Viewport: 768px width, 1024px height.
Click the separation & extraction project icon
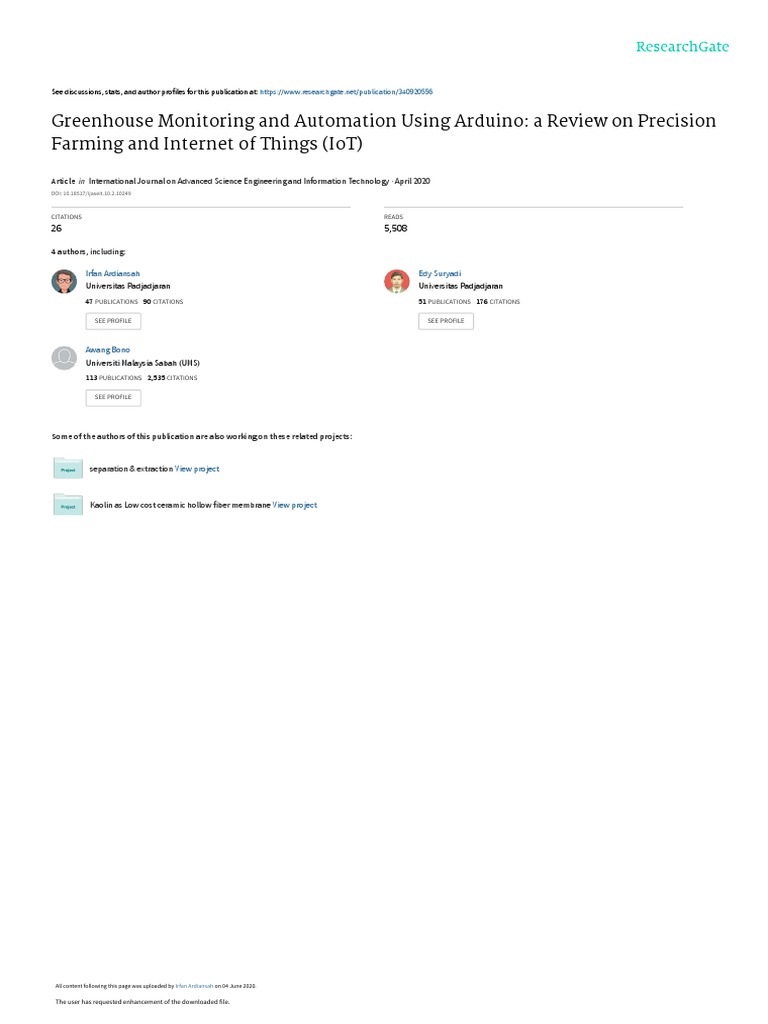click(68, 468)
